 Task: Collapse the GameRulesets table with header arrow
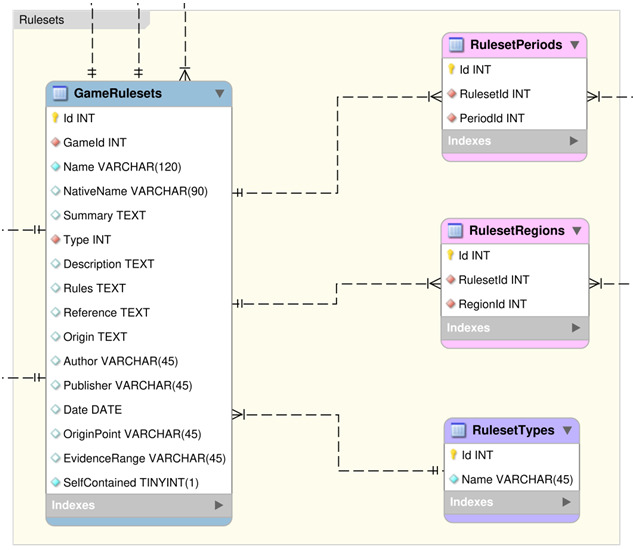click(x=219, y=94)
